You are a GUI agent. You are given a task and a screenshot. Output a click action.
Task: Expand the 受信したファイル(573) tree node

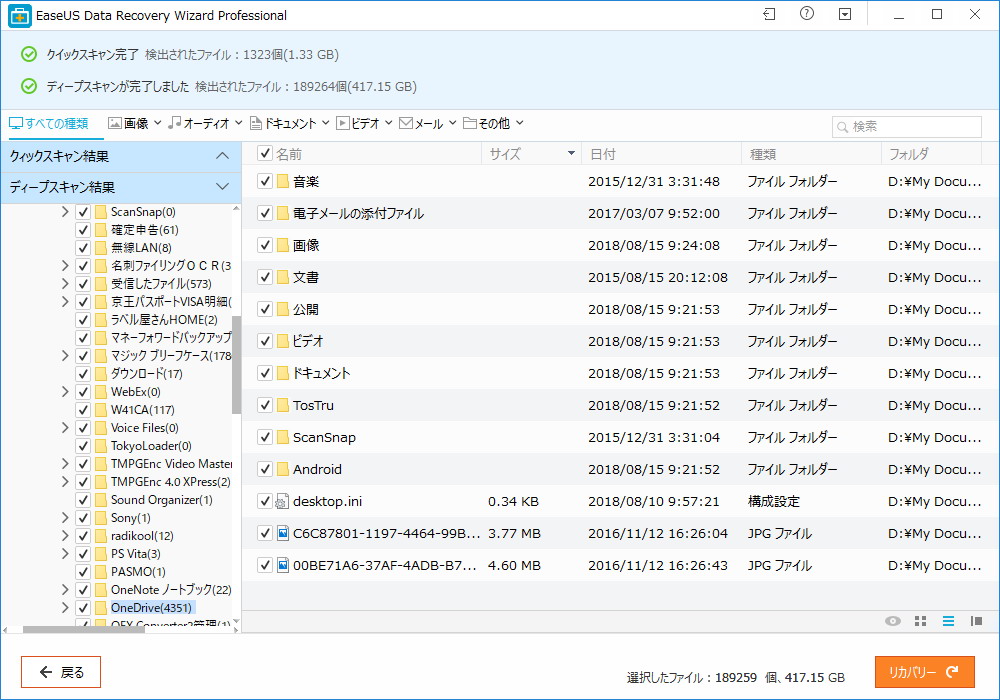point(65,284)
